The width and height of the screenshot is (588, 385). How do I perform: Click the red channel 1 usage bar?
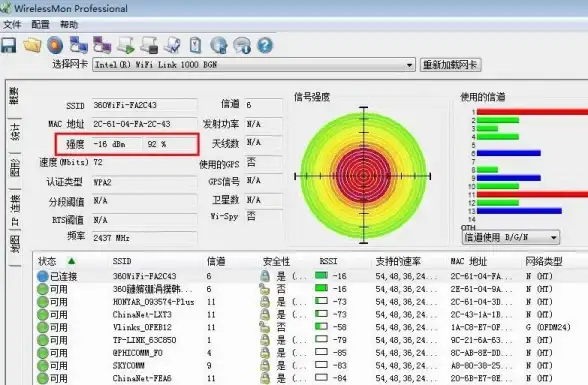tap(532, 112)
